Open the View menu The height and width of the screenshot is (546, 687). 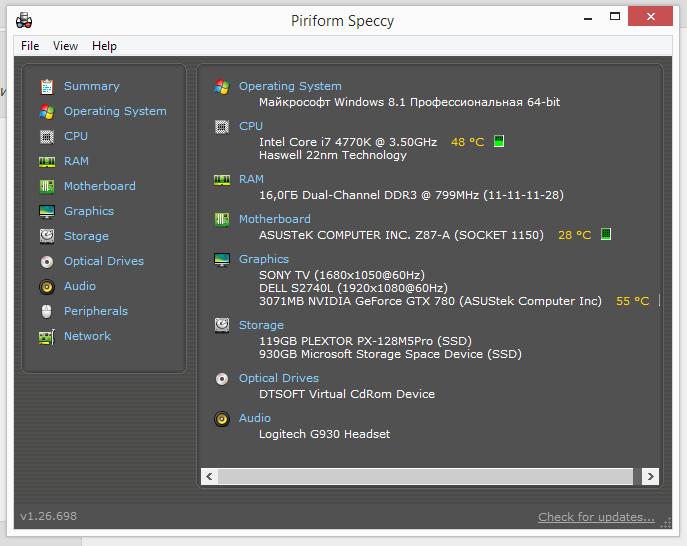click(65, 46)
